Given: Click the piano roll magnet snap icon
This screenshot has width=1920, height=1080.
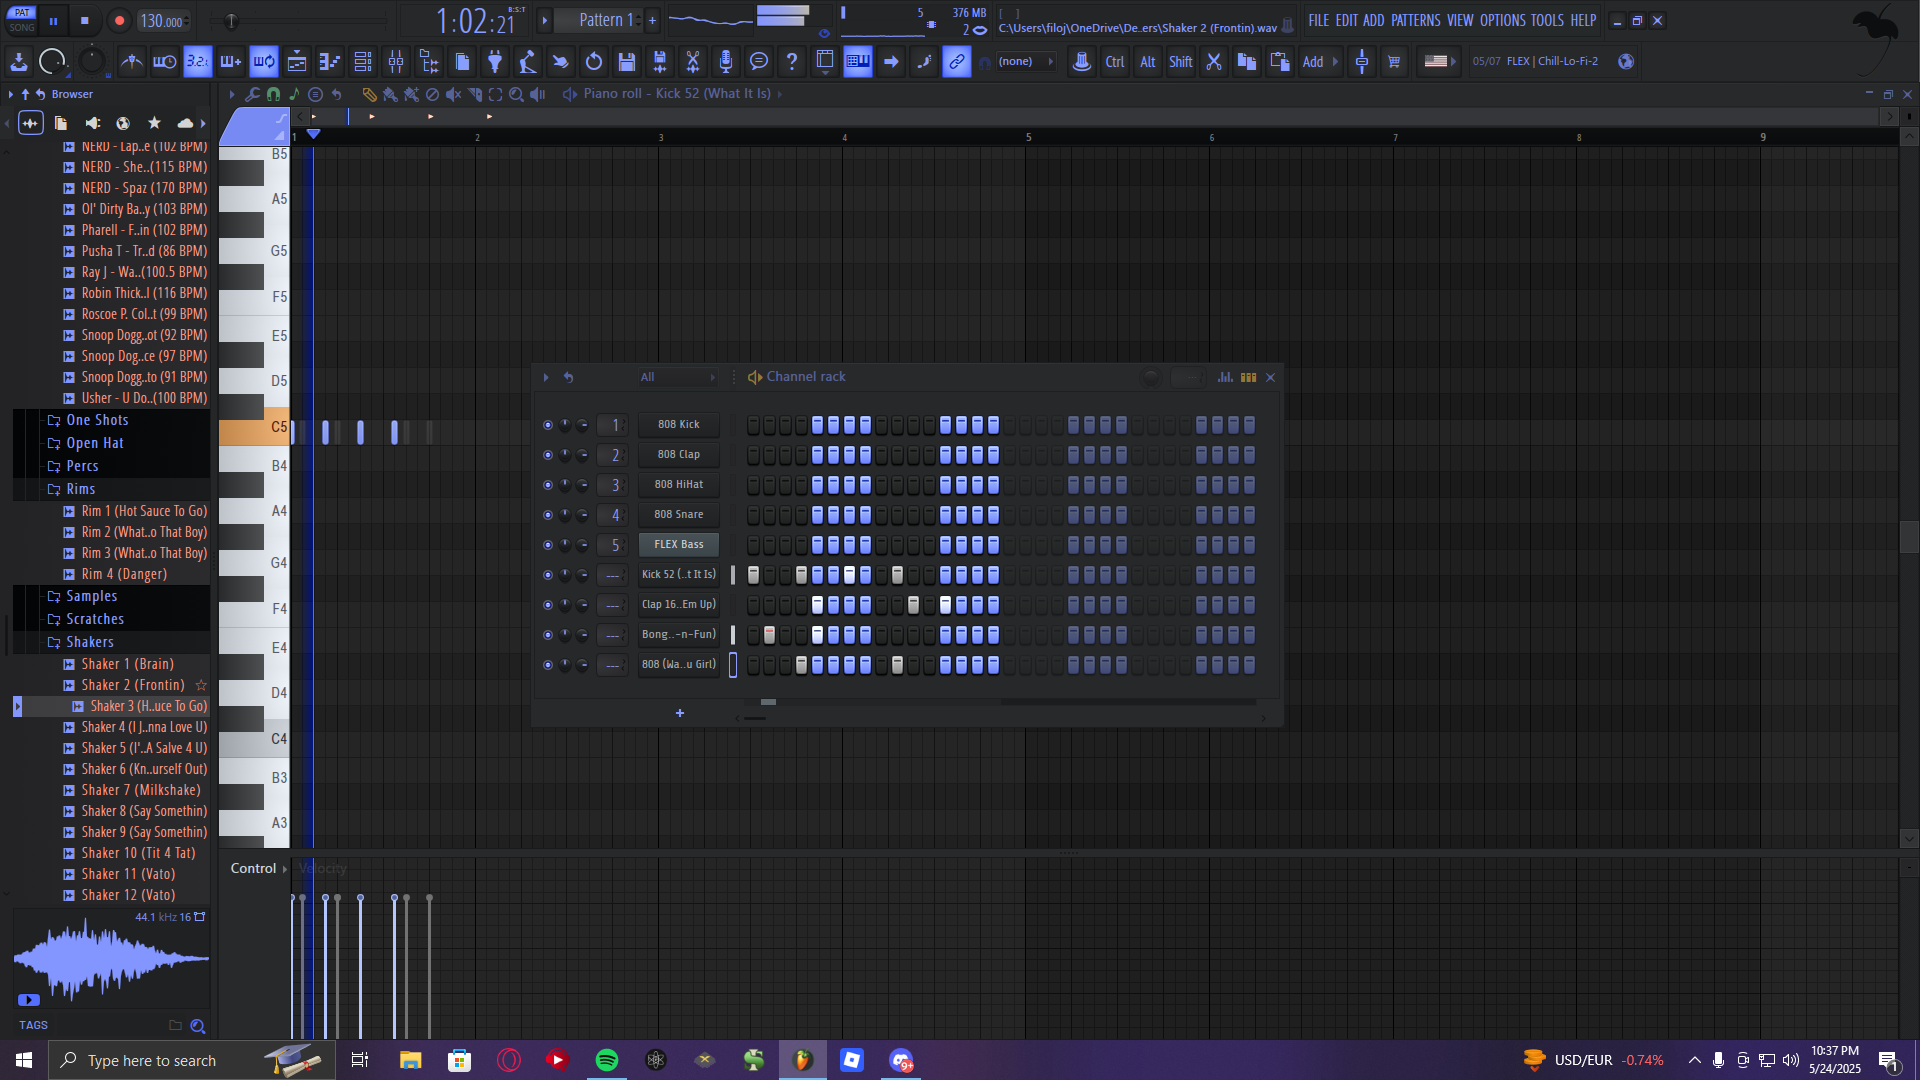Looking at the screenshot, I should (273, 94).
